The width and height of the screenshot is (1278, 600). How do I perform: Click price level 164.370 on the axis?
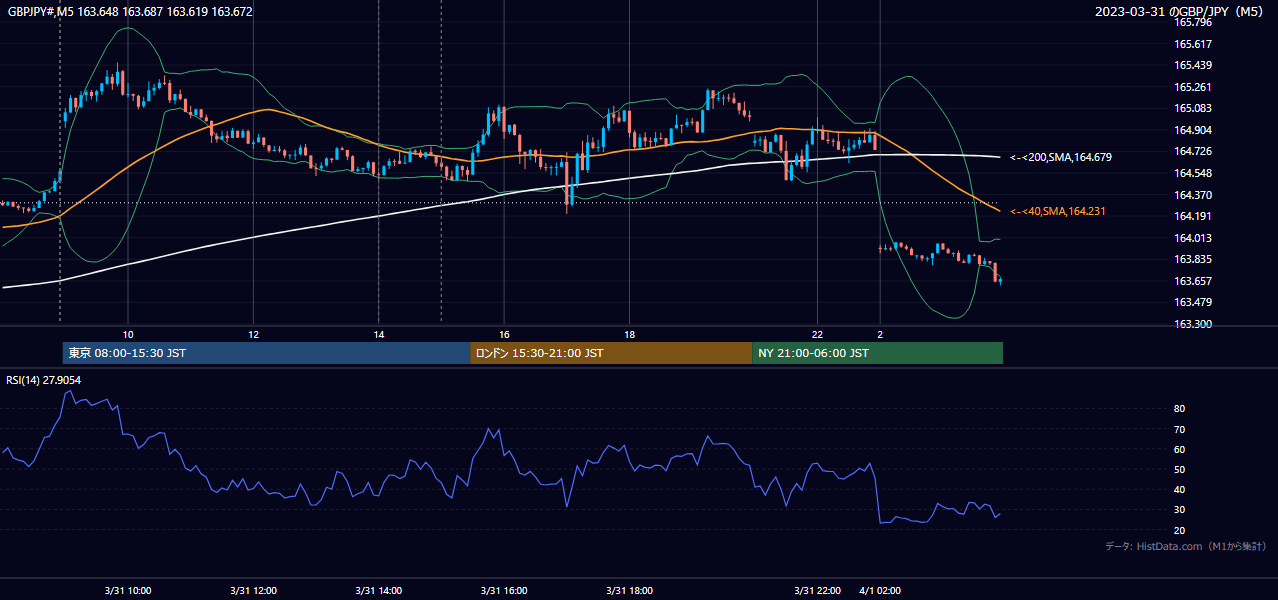coord(1192,195)
